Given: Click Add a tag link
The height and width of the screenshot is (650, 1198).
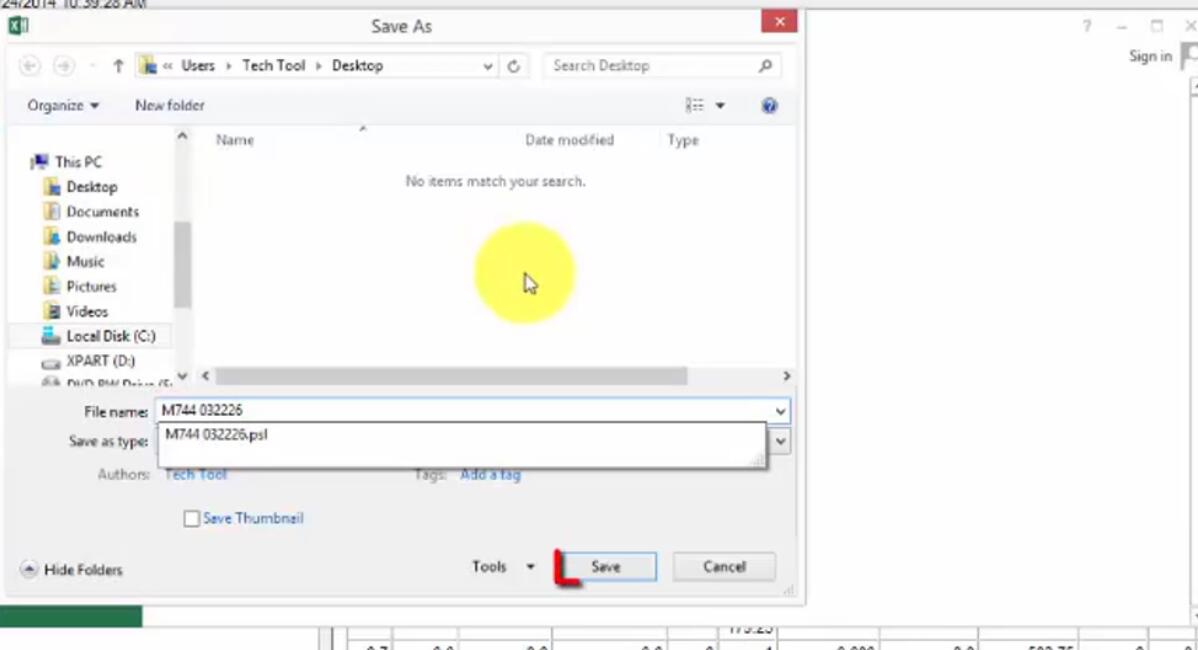Looking at the screenshot, I should click(x=491, y=474).
